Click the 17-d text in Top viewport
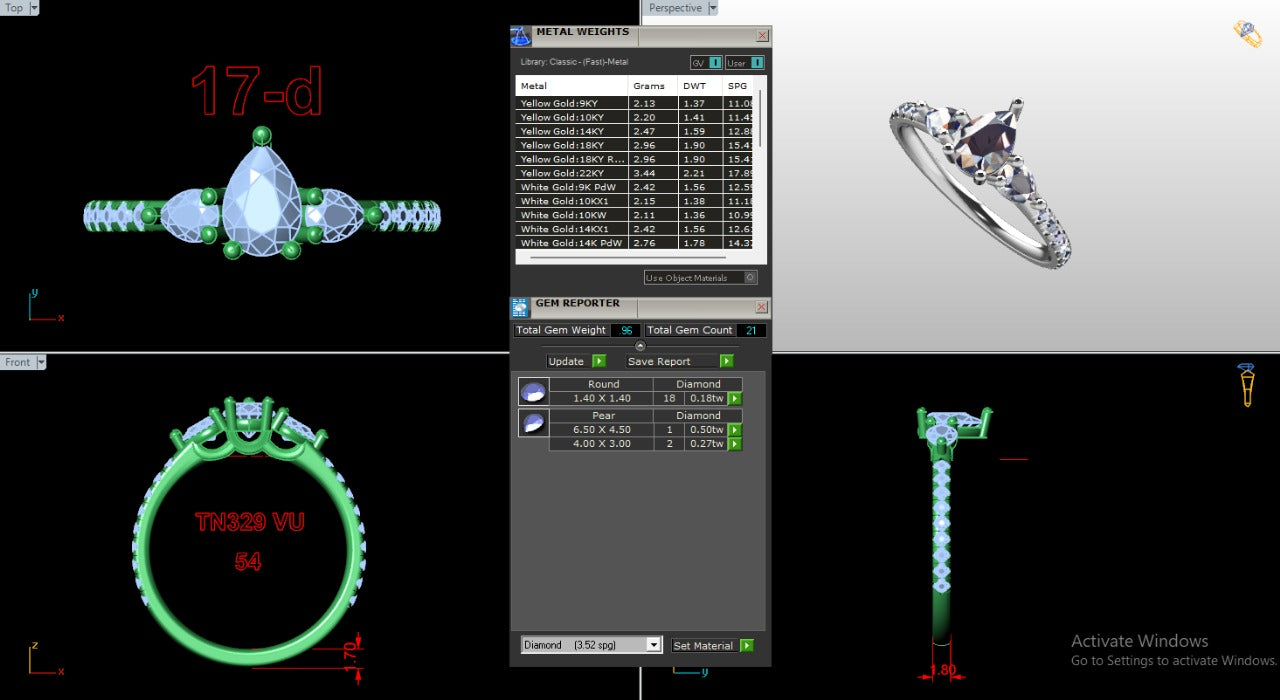The height and width of the screenshot is (700, 1280). (x=257, y=92)
